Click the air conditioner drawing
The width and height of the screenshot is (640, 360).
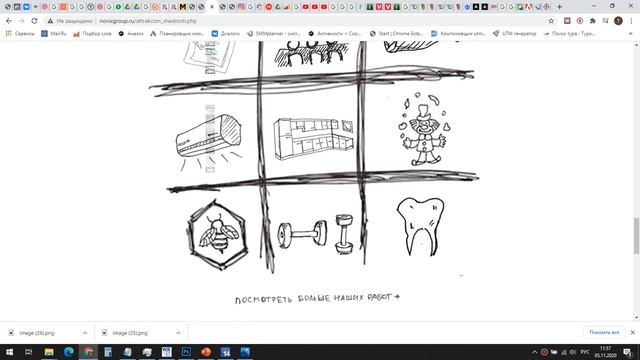coord(209,141)
